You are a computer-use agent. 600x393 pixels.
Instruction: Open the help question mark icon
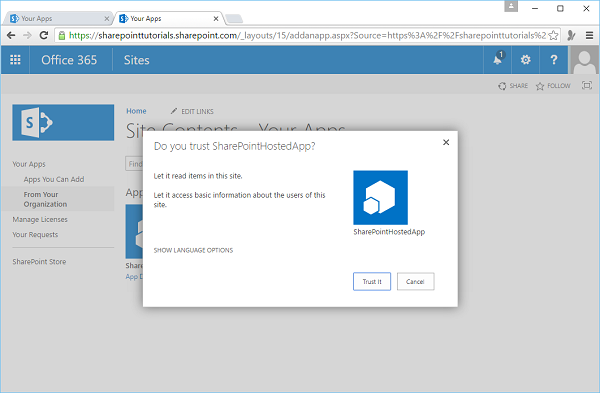tap(553, 60)
